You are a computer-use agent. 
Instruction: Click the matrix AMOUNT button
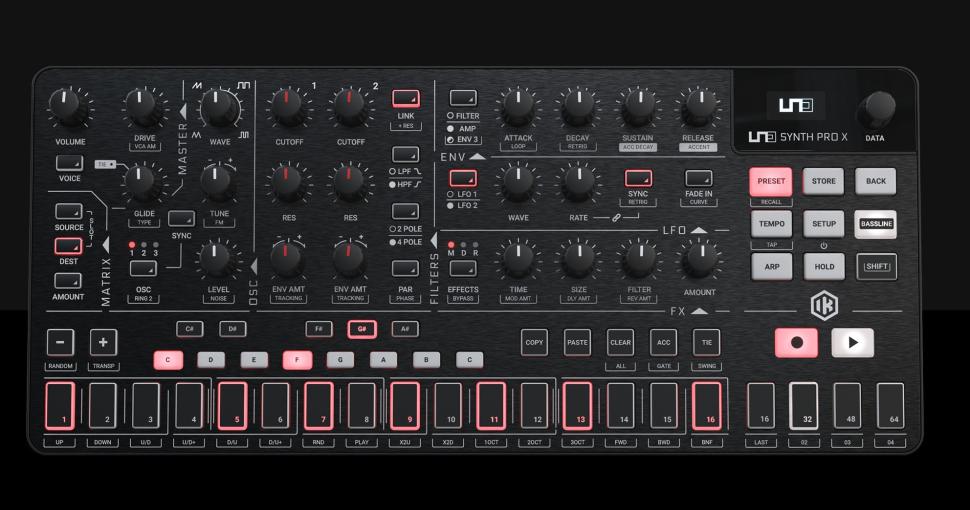69,281
